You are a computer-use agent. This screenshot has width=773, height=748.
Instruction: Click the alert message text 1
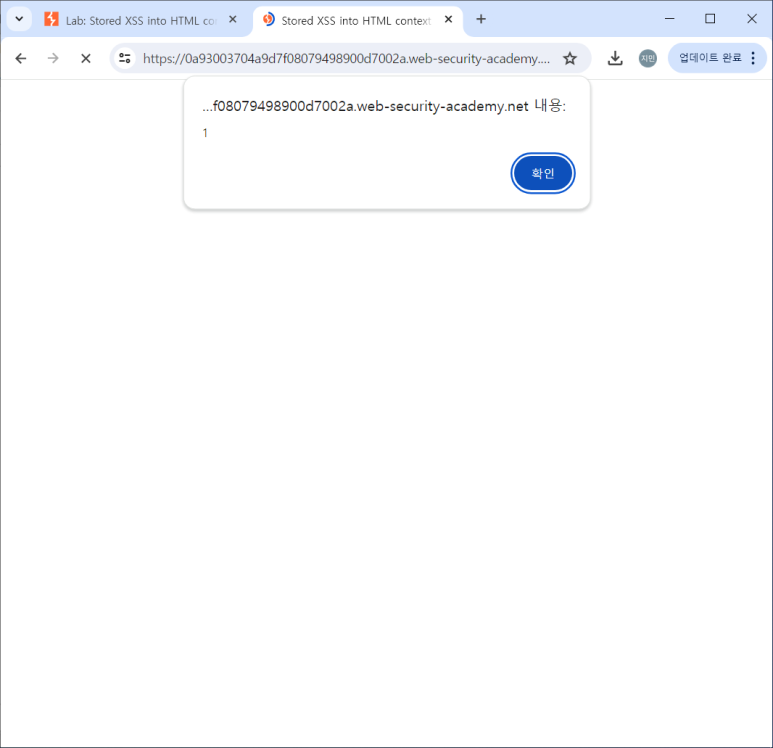tap(205, 133)
